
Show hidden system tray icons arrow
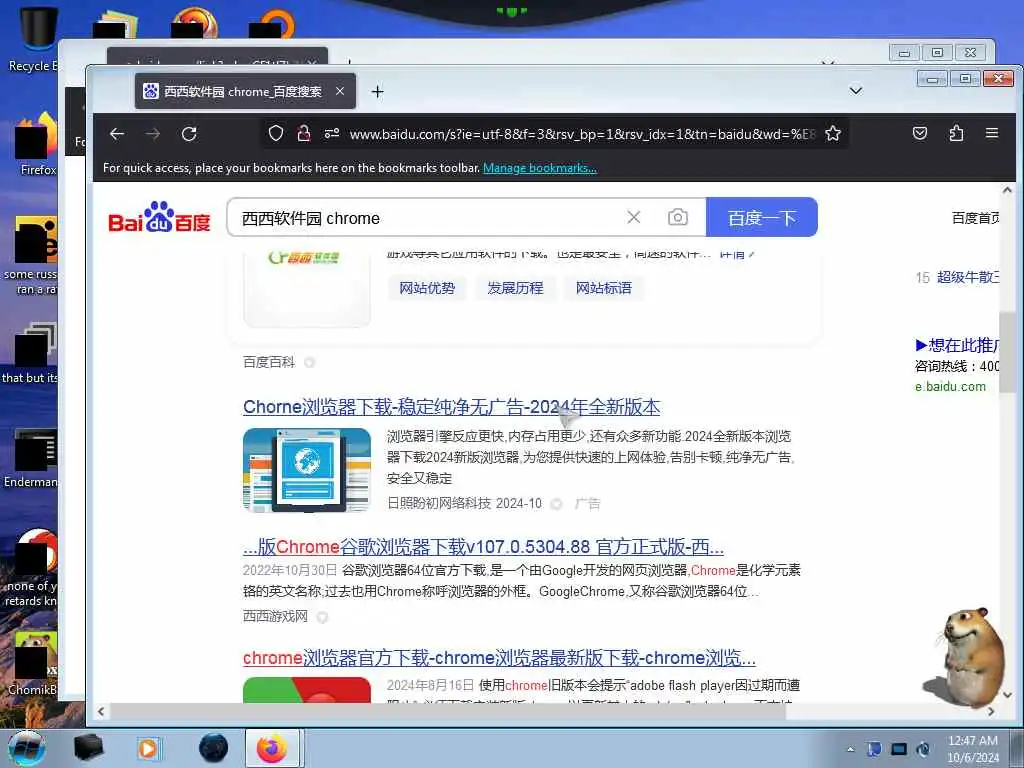point(850,749)
